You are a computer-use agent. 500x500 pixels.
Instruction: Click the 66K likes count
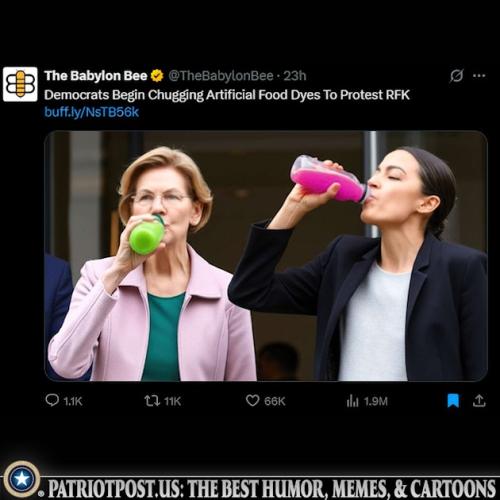click(x=275, y=401)
